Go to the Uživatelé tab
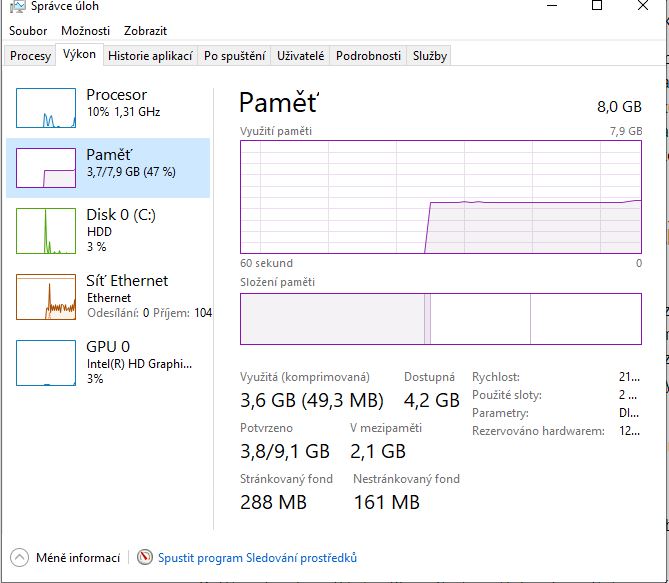The height and width of the screenshot is (583, 669). pos(300,56)
